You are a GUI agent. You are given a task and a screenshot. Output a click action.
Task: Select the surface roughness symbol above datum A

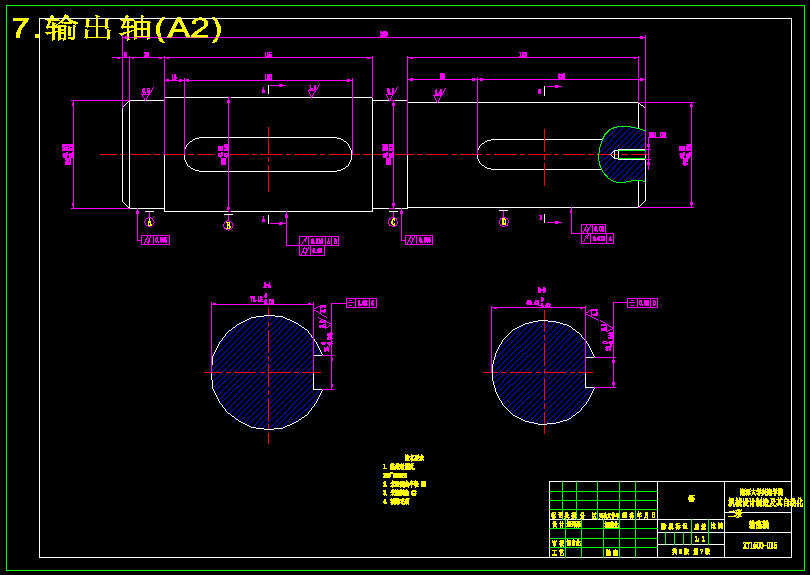pos(147,93)
